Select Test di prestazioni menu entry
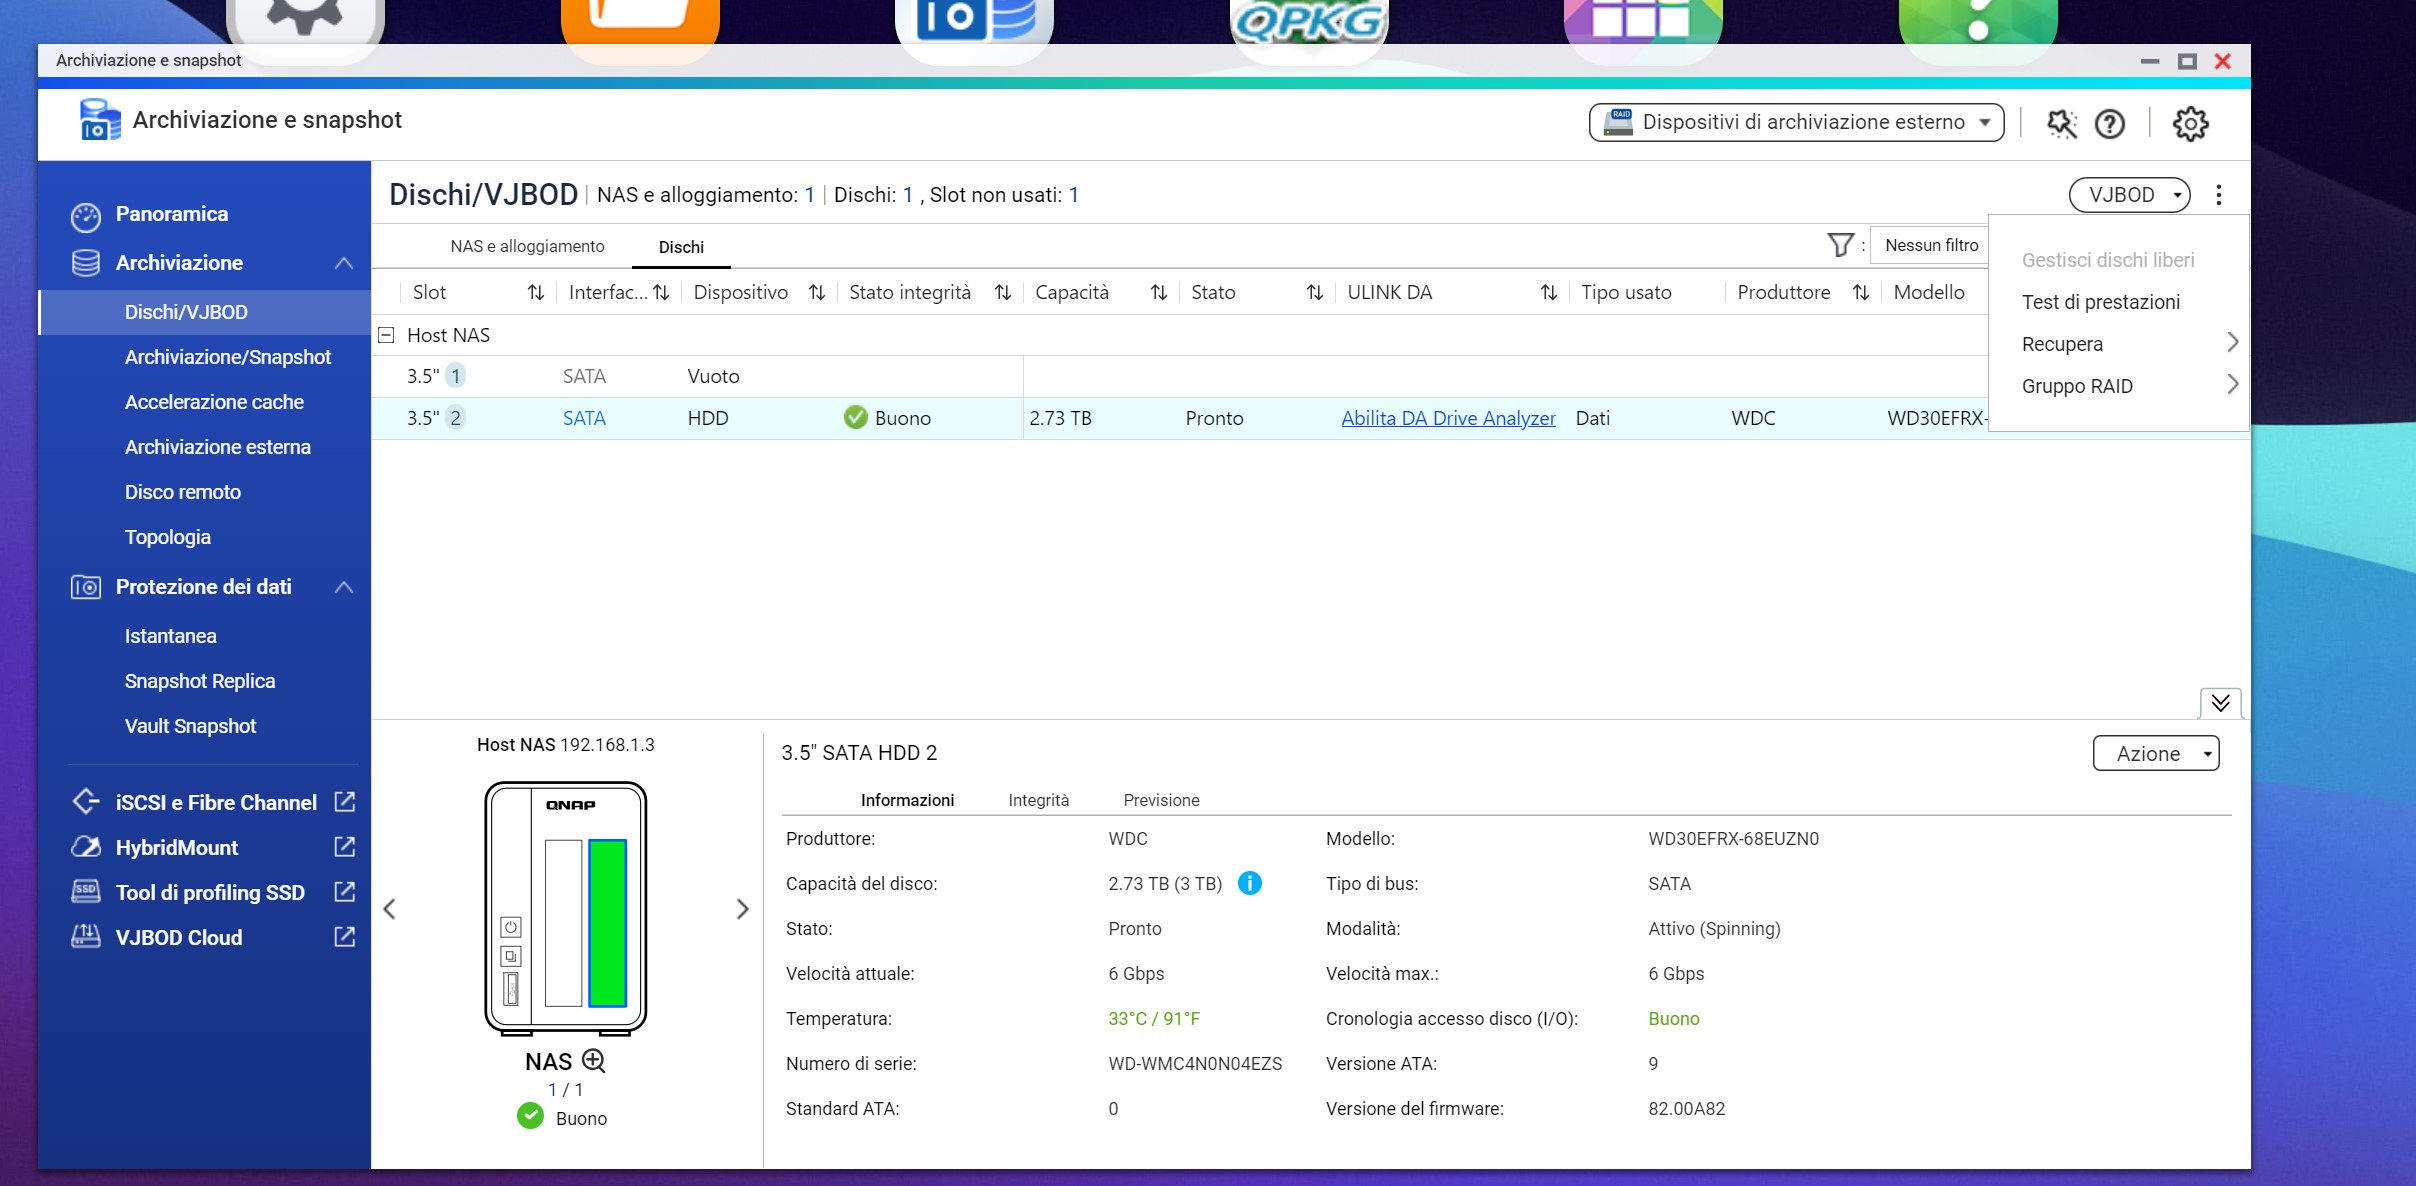Viewport: 2416px width, 1186px height. coord(2100,302)
